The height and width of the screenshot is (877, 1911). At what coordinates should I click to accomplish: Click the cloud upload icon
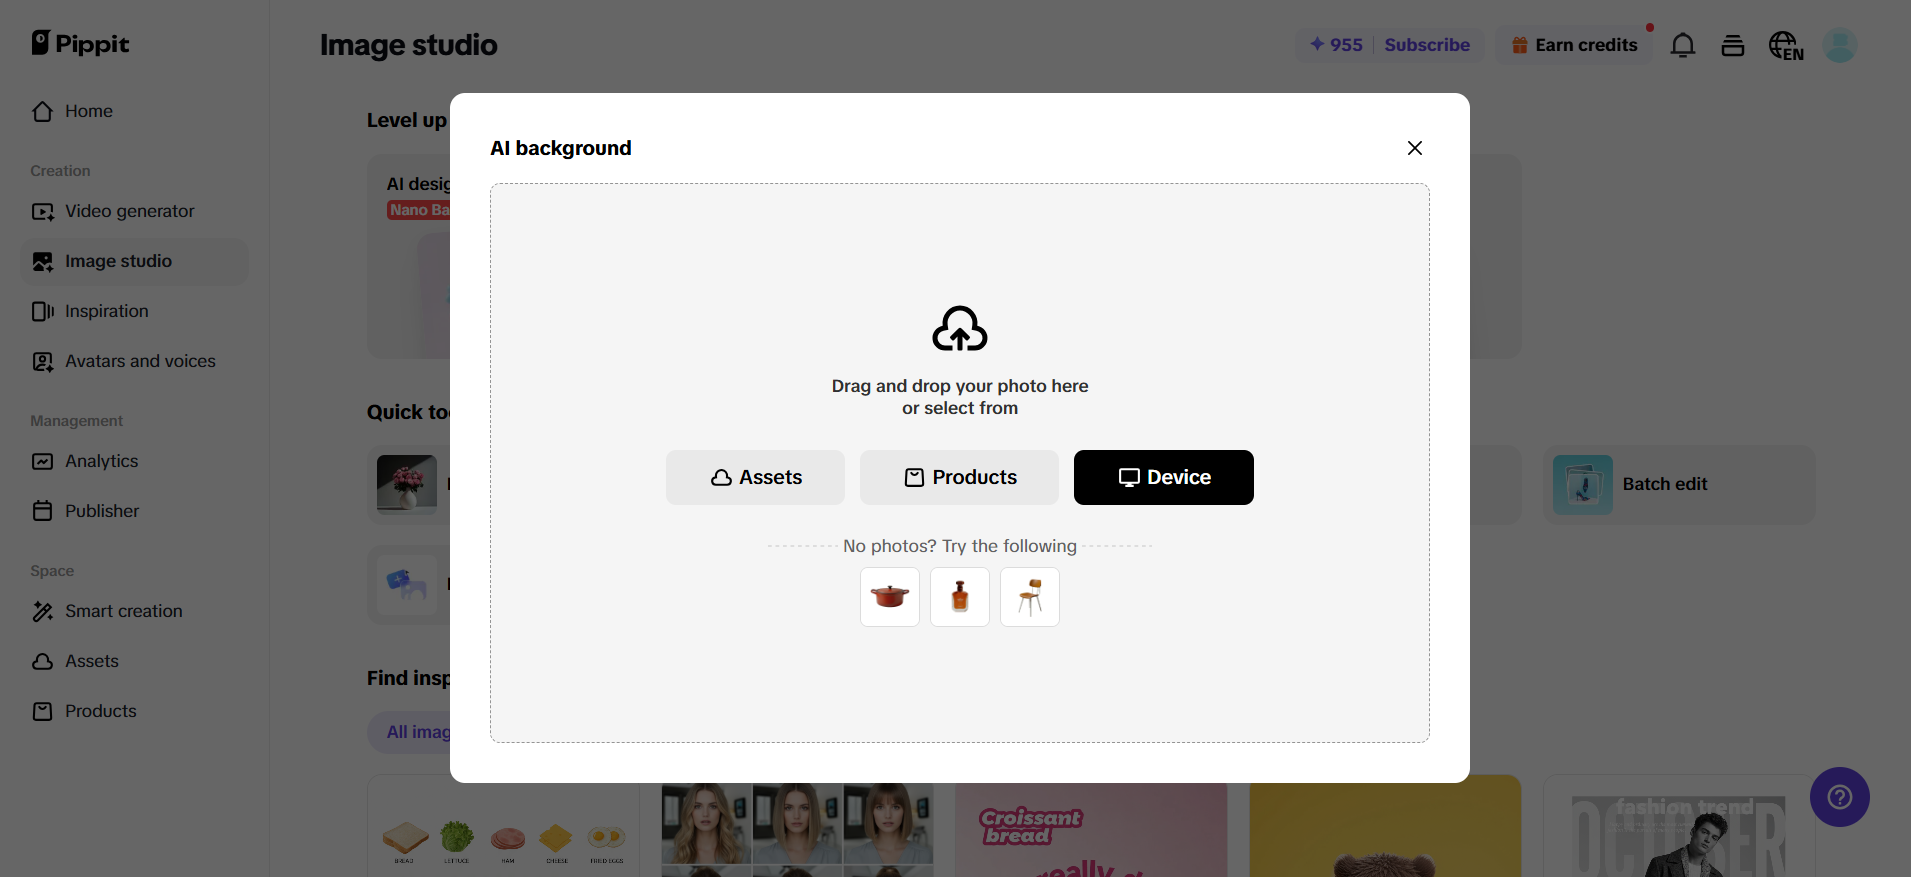click(x=959, y=329)
